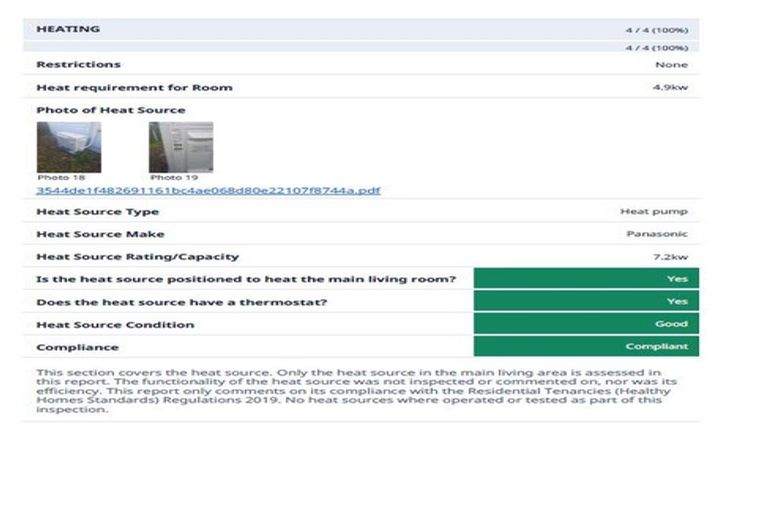768x512 pixels.
Task: Click the Compliance label
Action: point(77,347)
